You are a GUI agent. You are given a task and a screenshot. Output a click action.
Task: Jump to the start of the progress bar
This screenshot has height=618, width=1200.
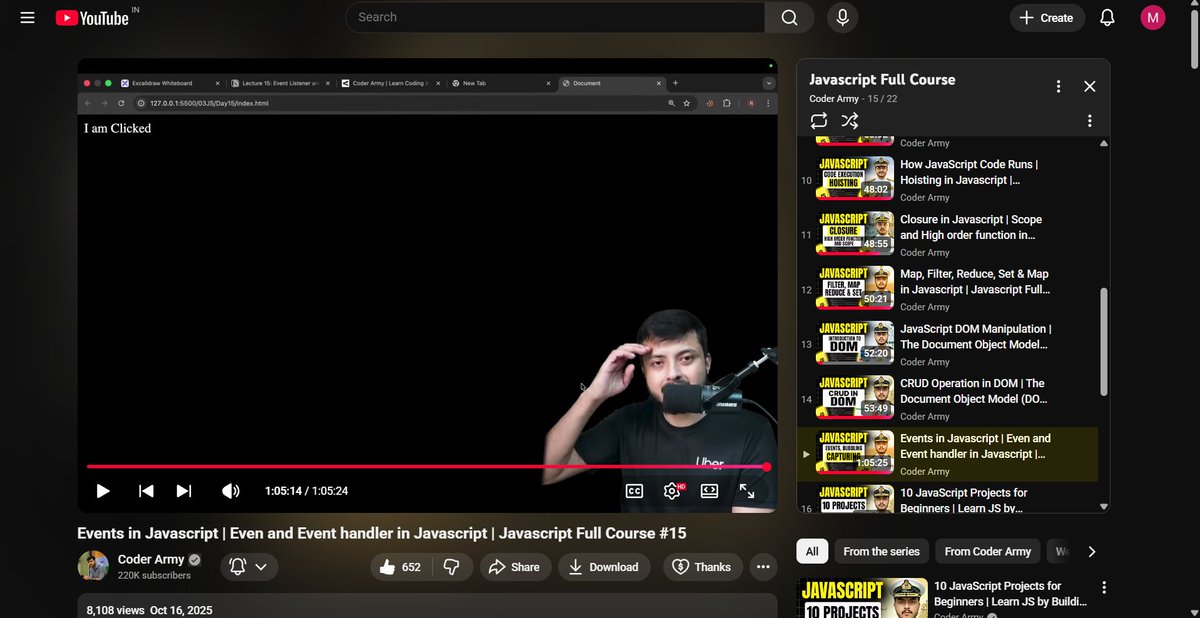coord(88,466)
